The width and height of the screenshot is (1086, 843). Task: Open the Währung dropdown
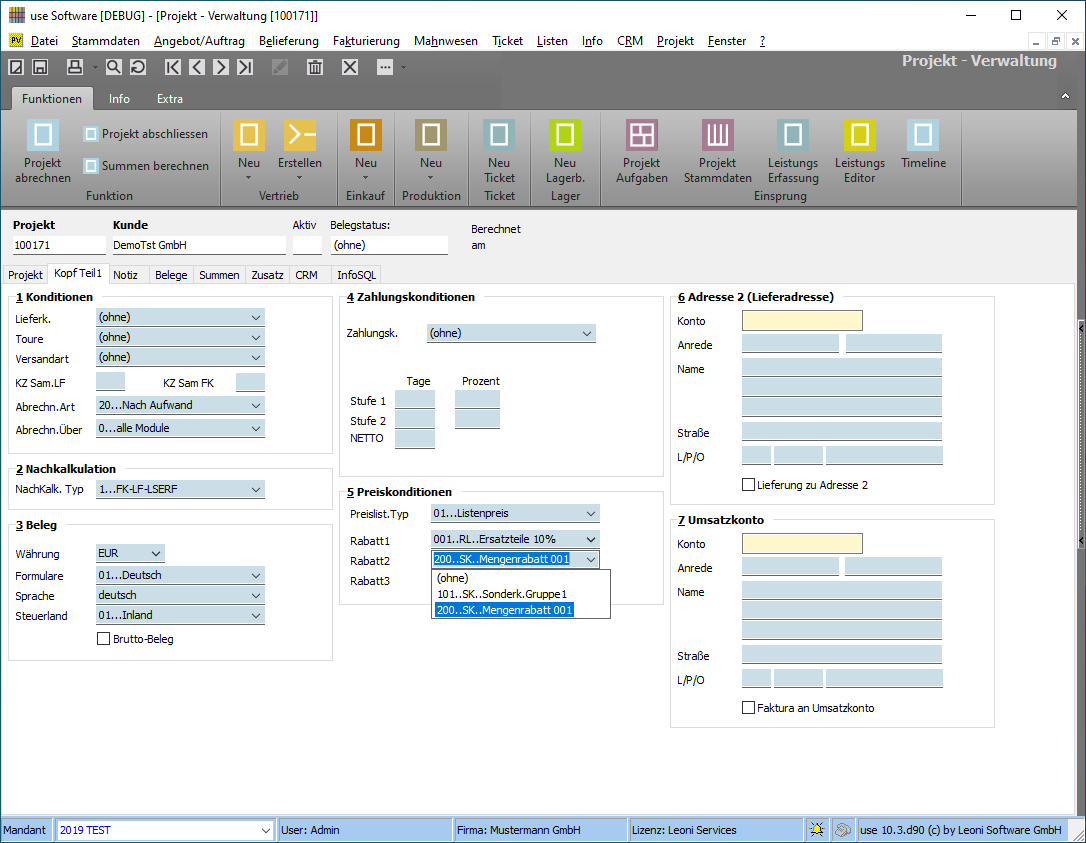155,554
